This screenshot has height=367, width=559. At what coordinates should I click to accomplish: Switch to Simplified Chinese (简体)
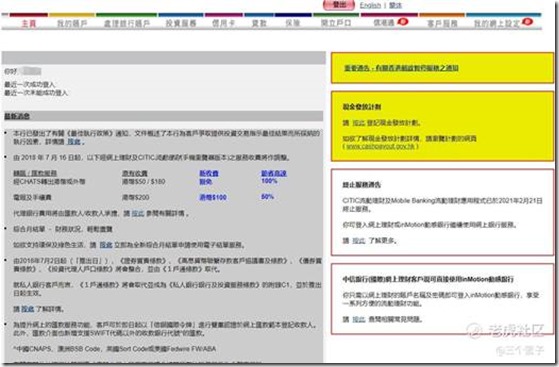point(395,5)
